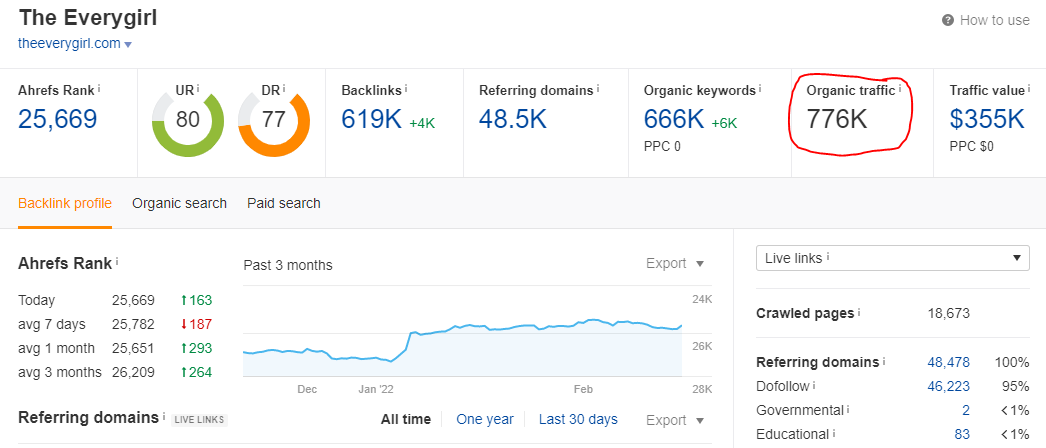The width and height of the screenshot is (1046, 448).
Task: Click the info icon next to DR
Action: (x=284, y=88)
